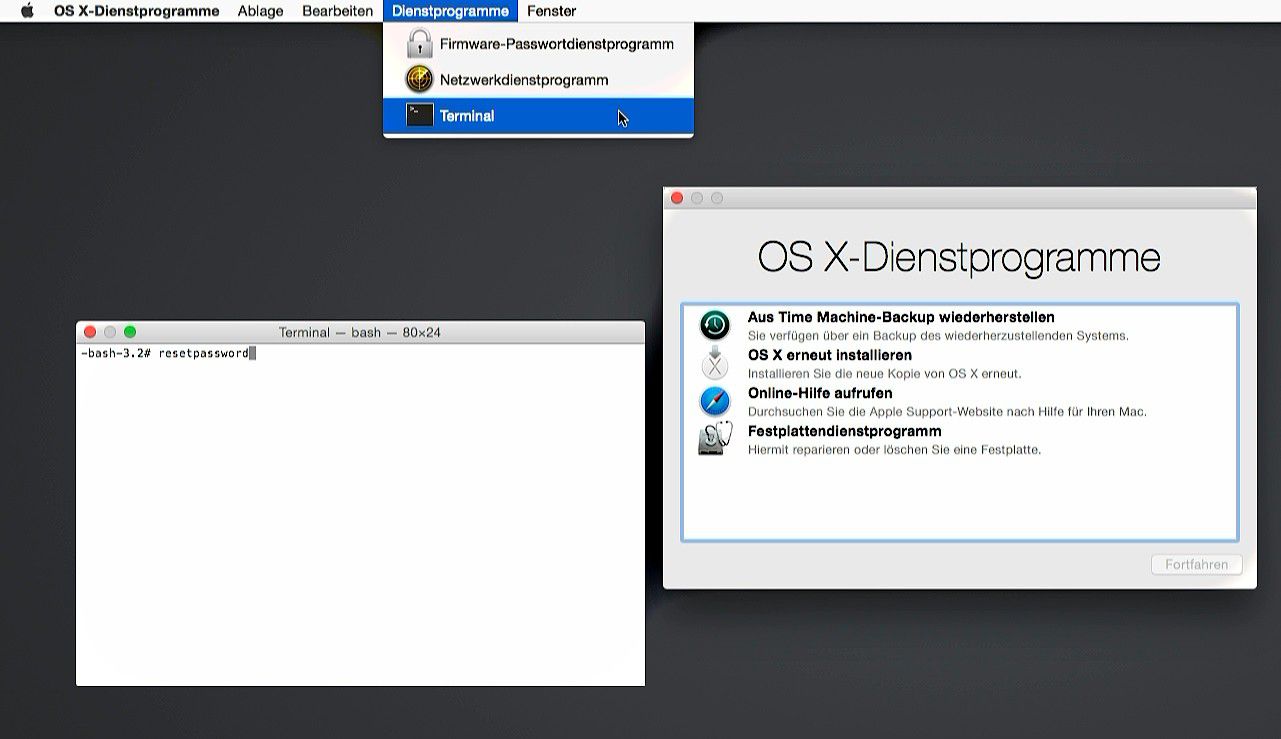Click the Festplattendienstprogramm disk icon

pyautogui.click(x=715, y=439)
